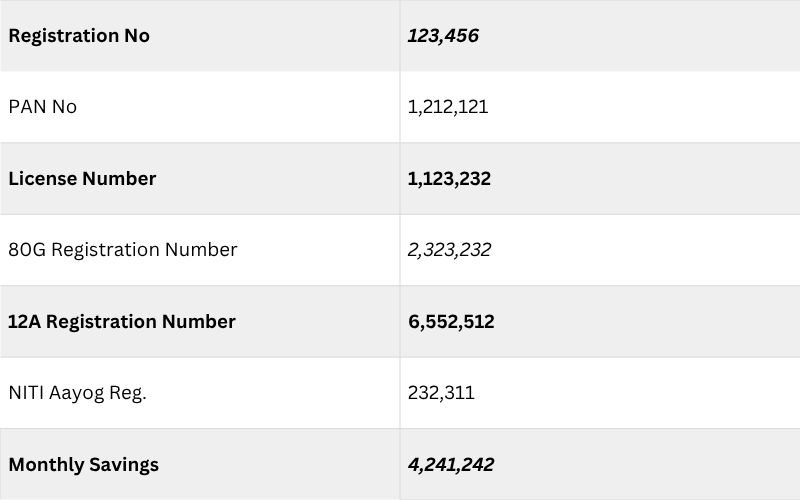Click the word Registration in first row
The image size is (800, 500).
pos(64,37)
